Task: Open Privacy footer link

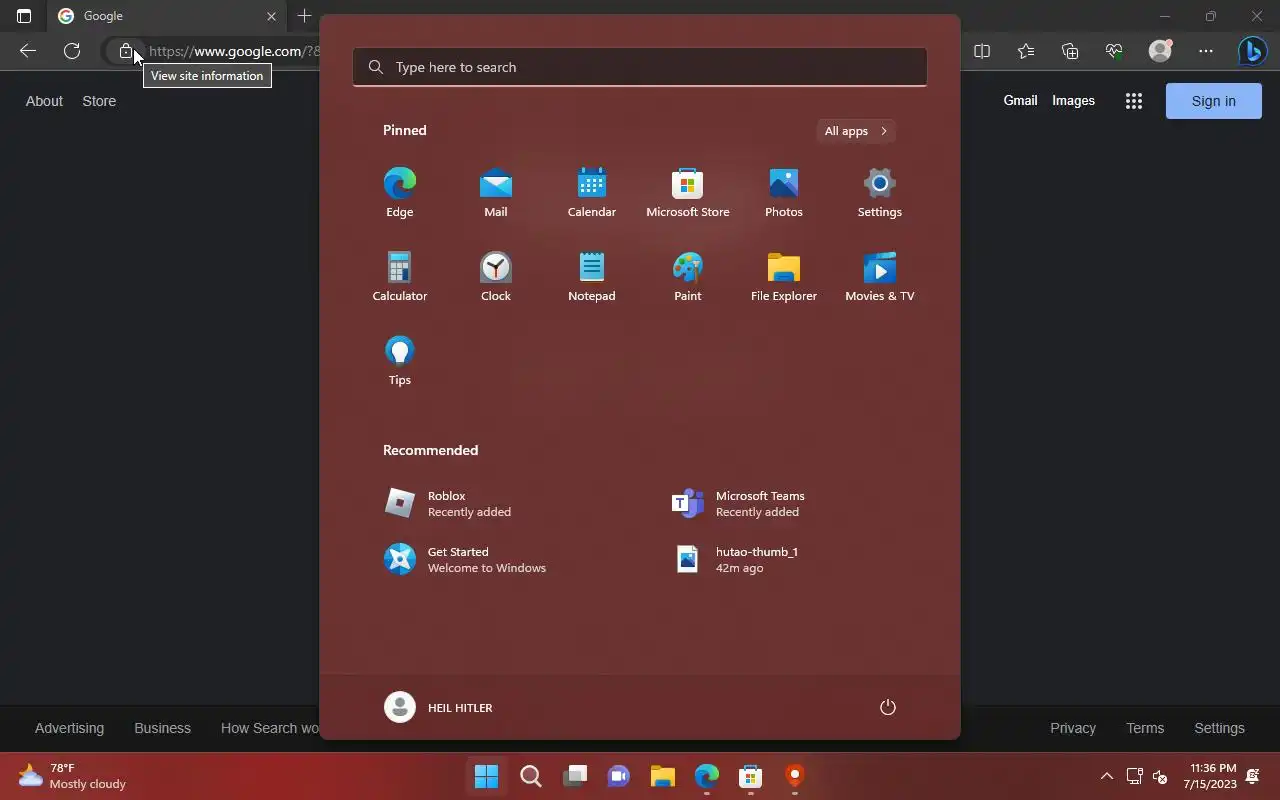Action: [1073, 728]
